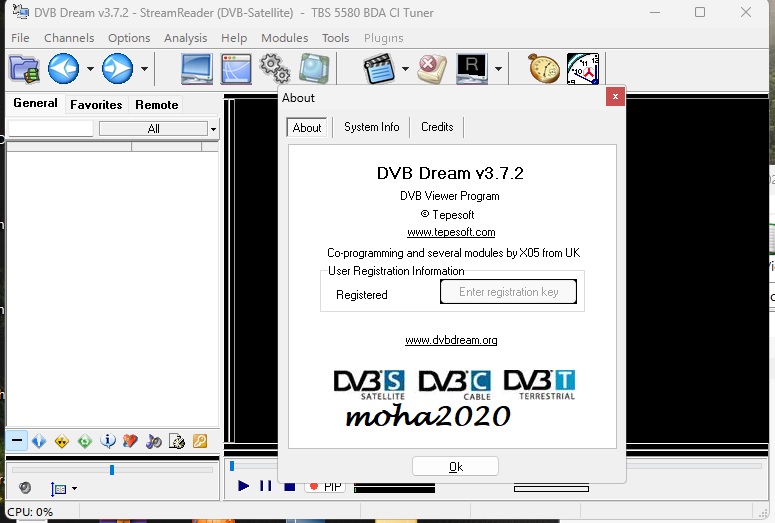Click the CPU: 0% status text

[30, 512]
